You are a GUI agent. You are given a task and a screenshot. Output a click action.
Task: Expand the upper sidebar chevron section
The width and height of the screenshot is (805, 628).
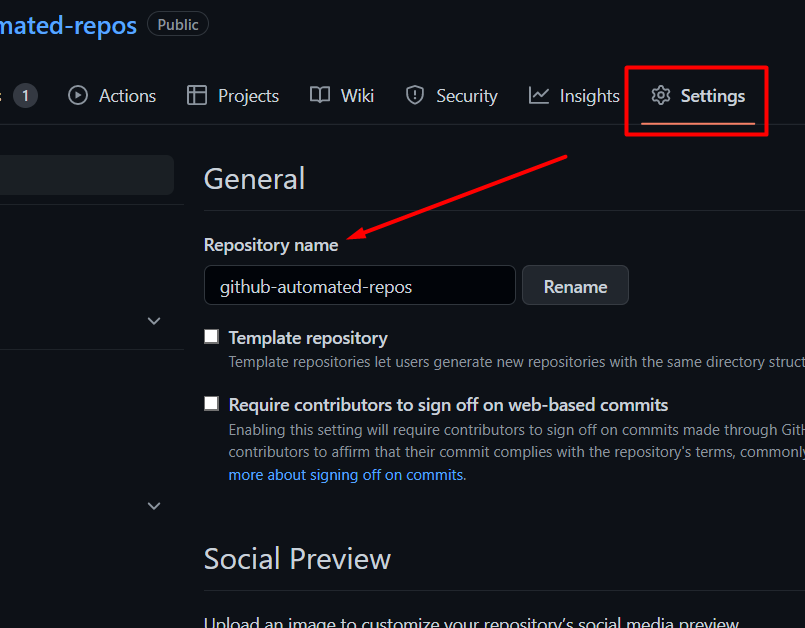point(154,321)
